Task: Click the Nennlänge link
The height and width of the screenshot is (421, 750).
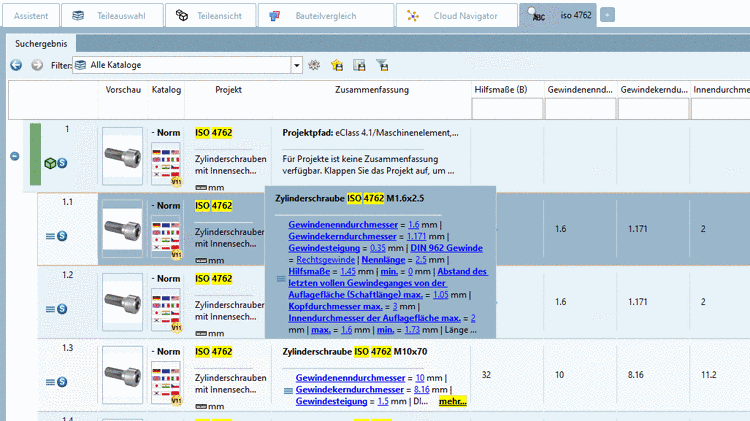Action: (x=383, y=260)
